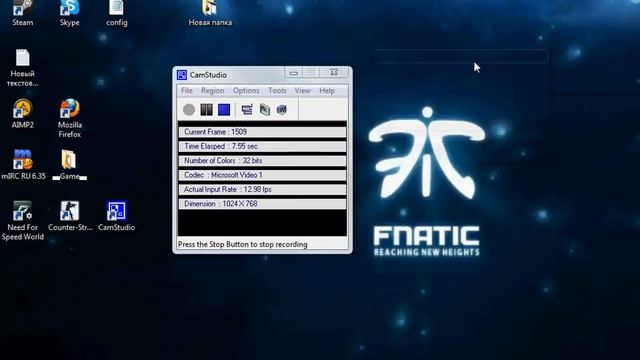The width and height of the screenshot is (640, 360).
Task: Minimize the CamStudio window
Action: point(293,73)
